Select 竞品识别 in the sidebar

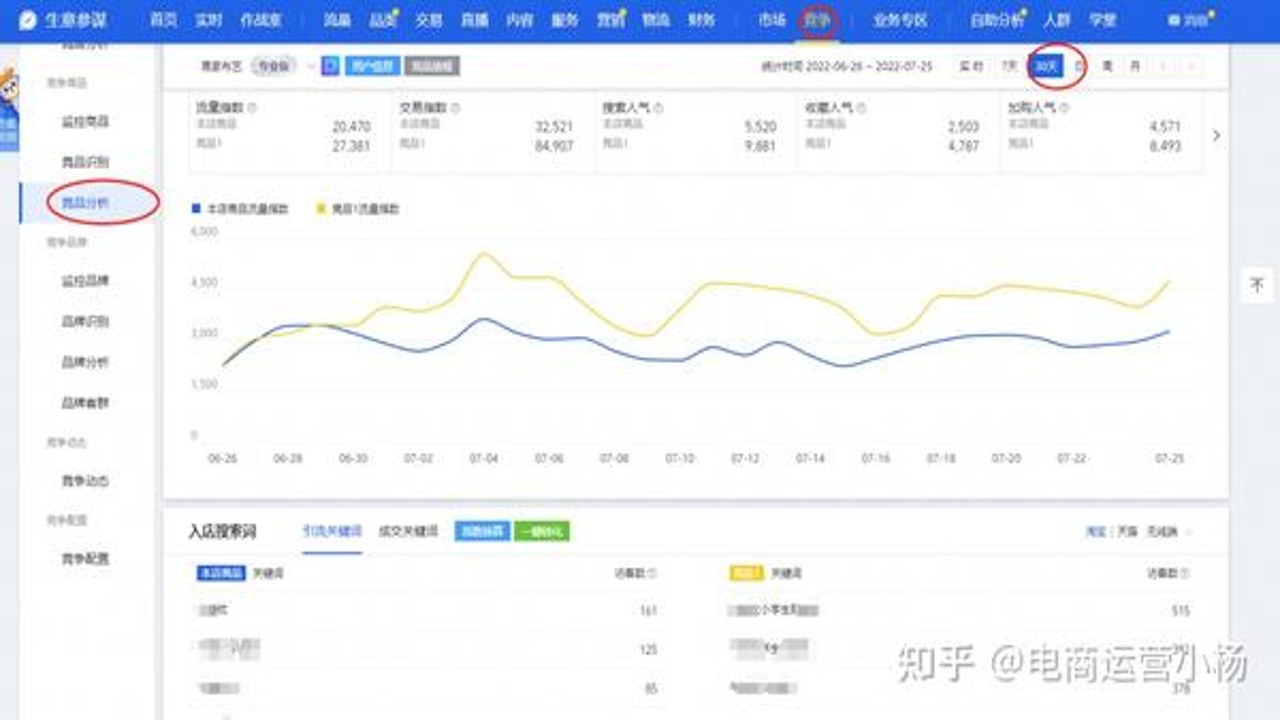coord(86,162)
